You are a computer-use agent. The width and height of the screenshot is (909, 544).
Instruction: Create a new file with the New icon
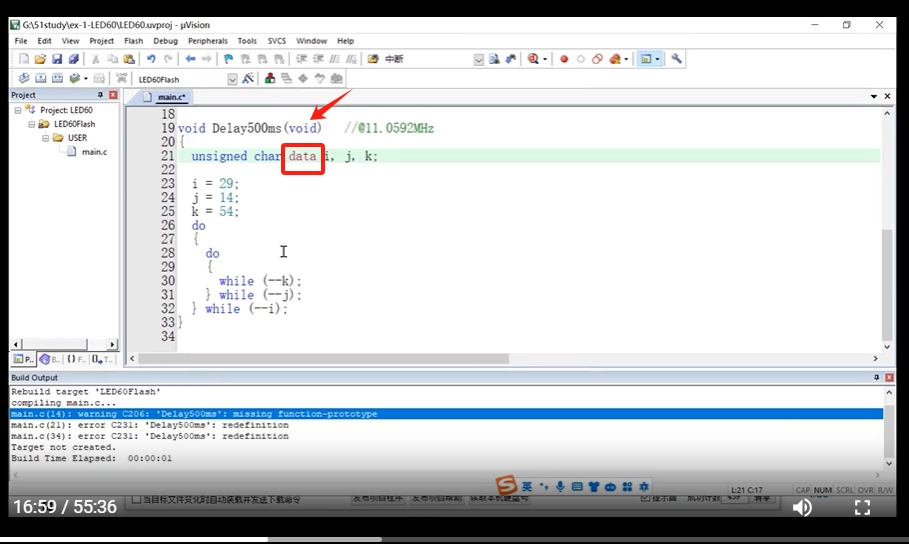coord(24,59)
